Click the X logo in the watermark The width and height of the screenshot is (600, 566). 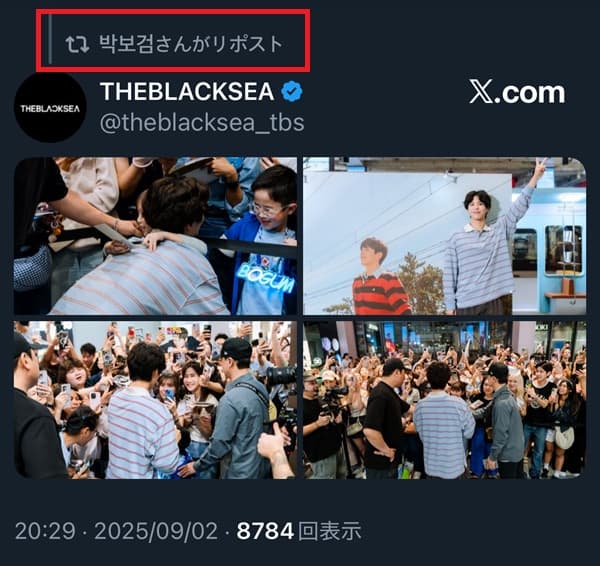(481, 93)
